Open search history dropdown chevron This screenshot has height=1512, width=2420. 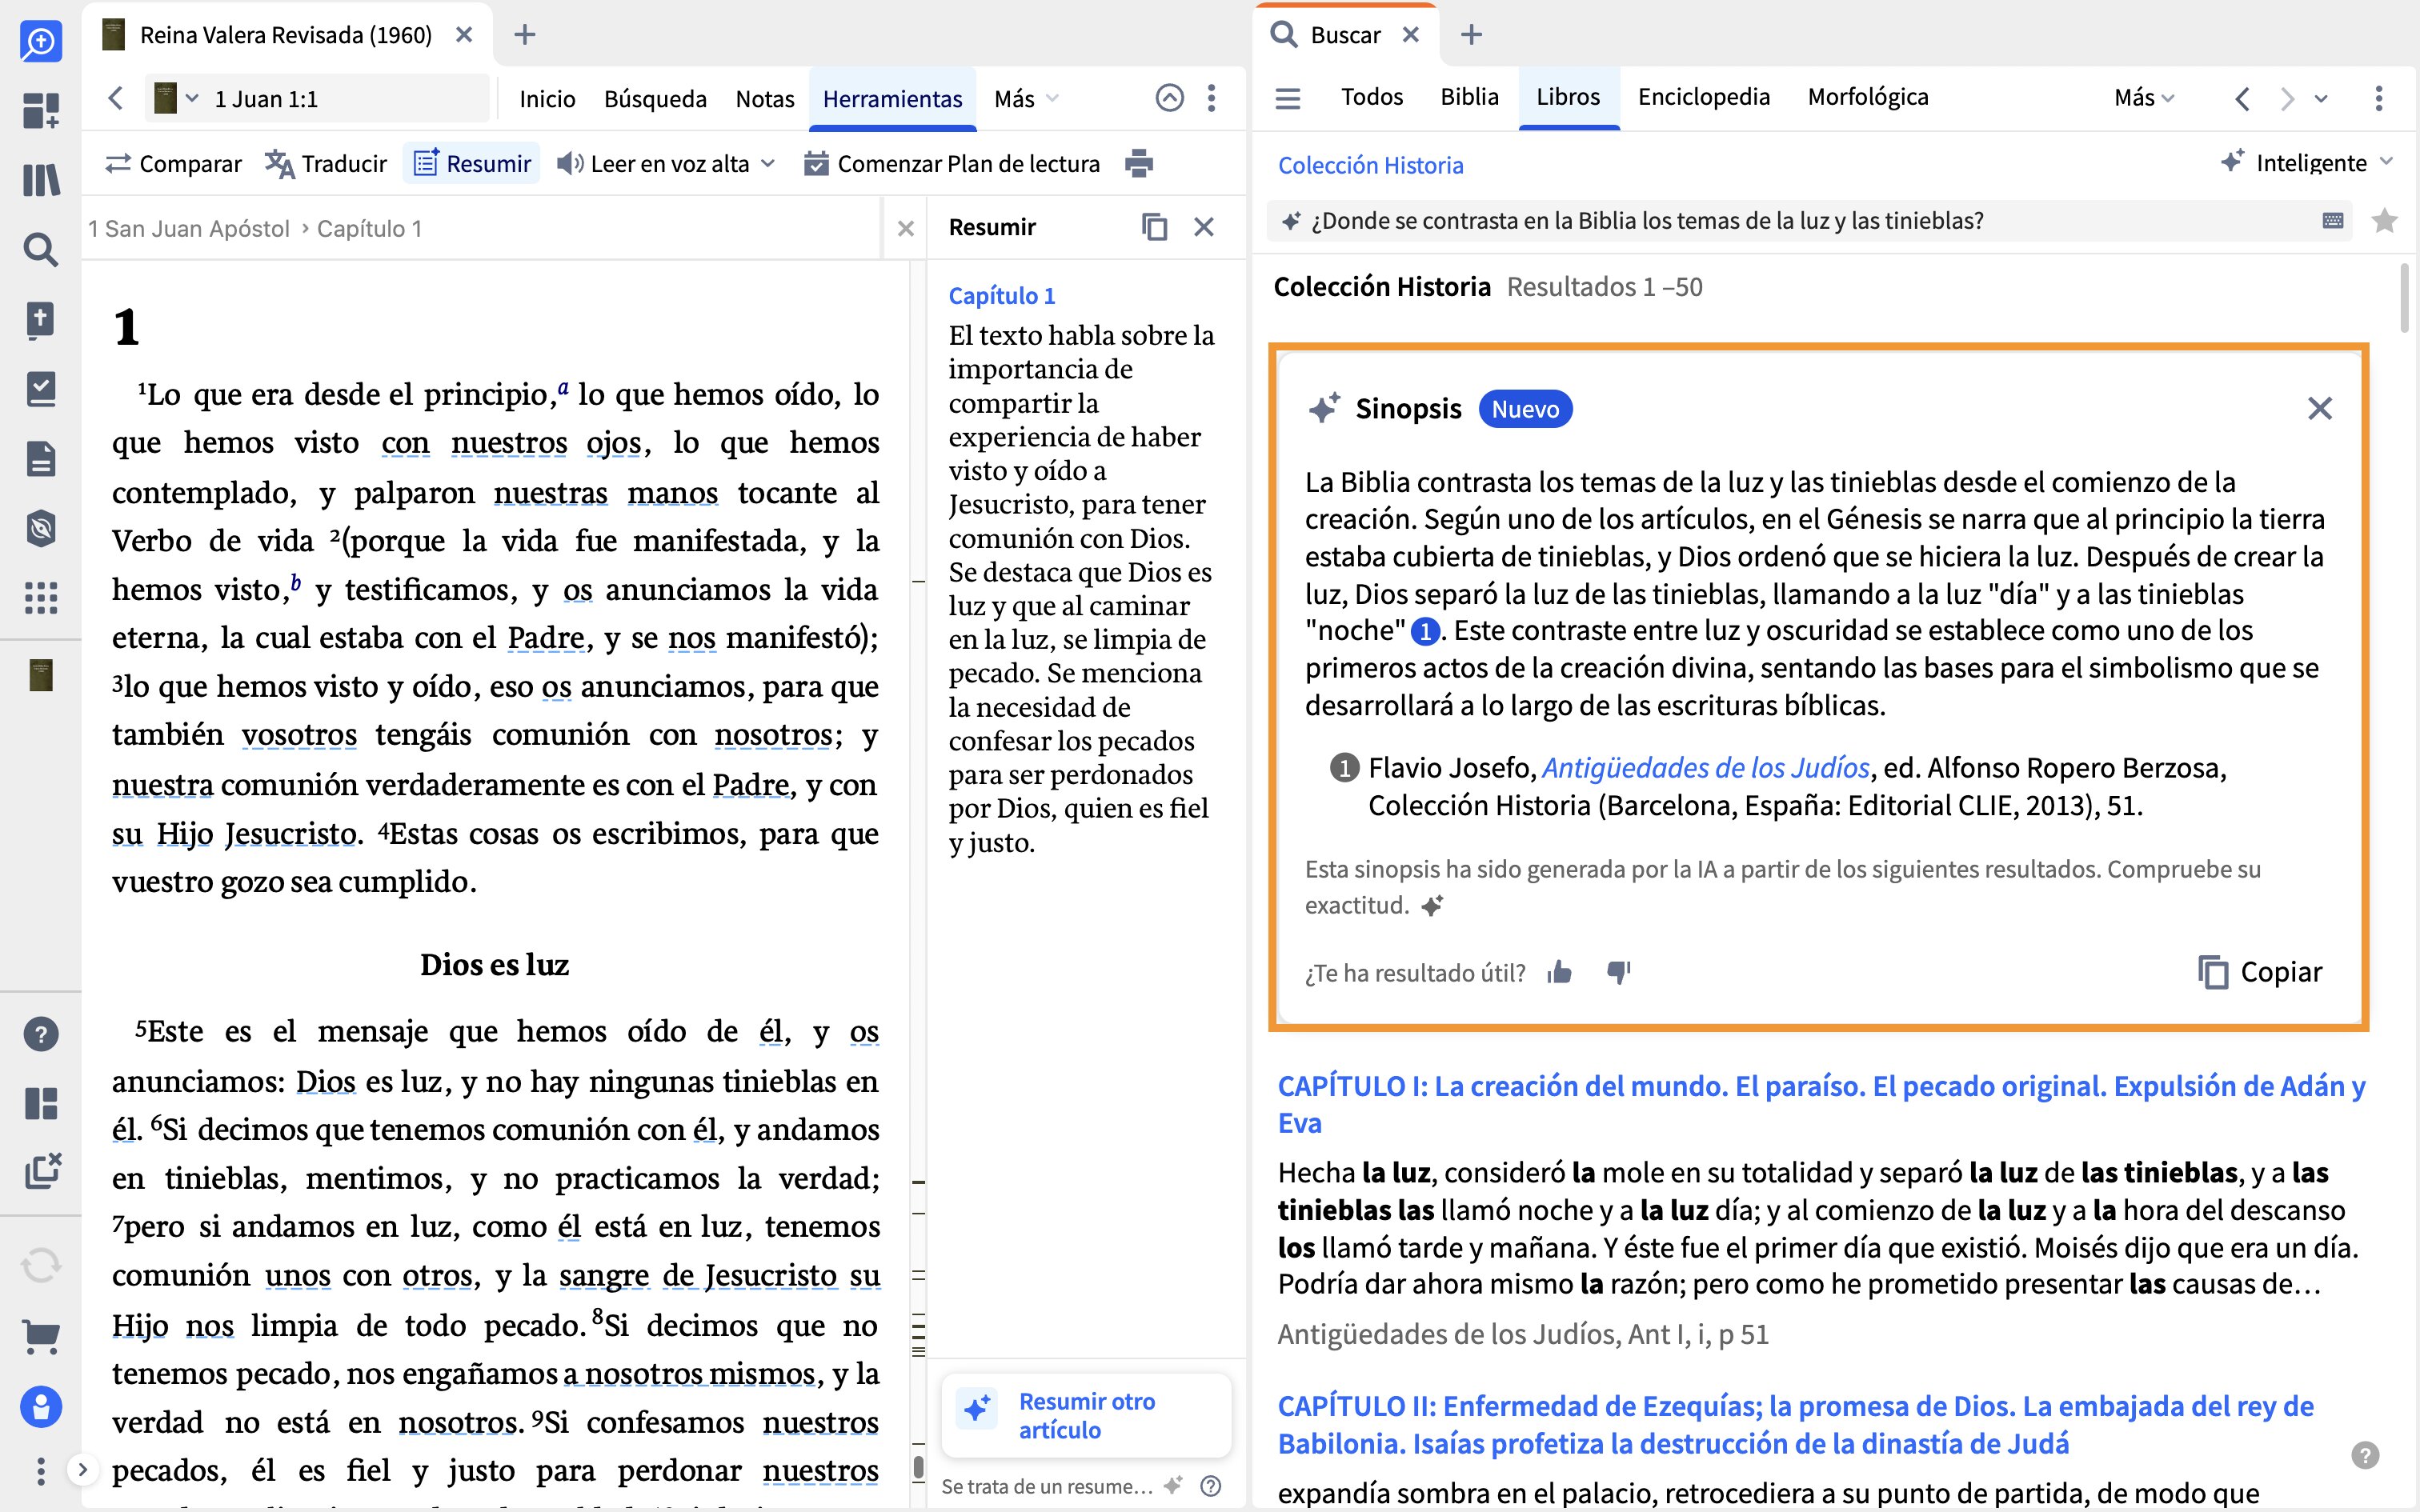[2322, 98]
